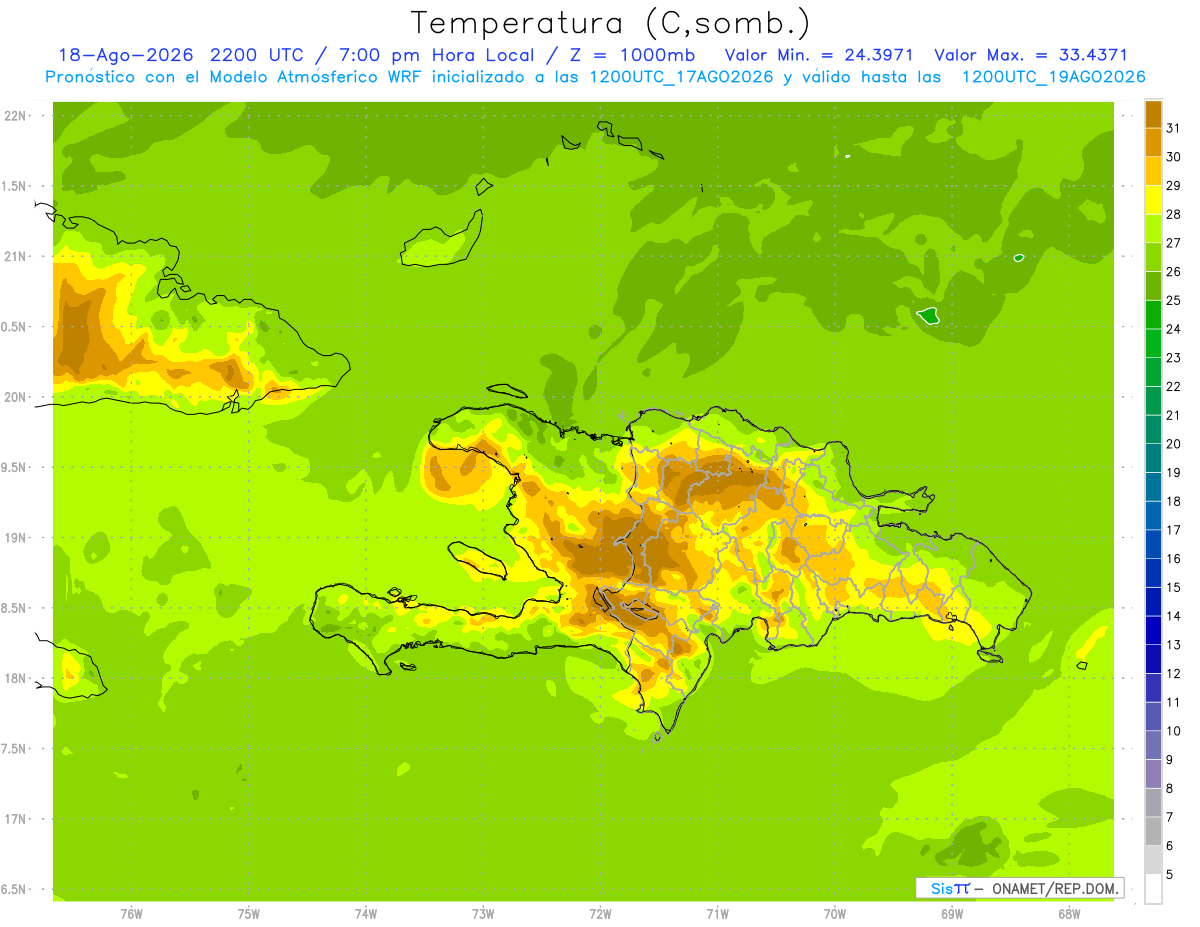Viewport: 1200px width, 927px height.
Task: Click the legend band between 26 and 27
Action: [x=1153, y=257]
